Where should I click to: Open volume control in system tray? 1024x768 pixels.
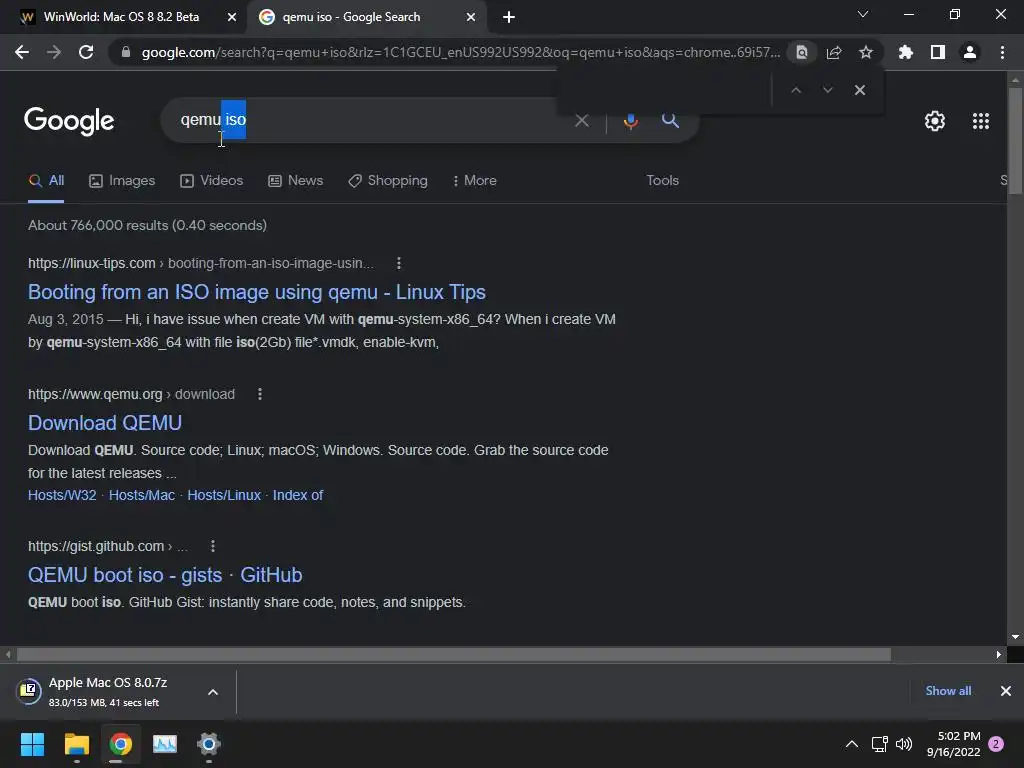coord(904,744)
